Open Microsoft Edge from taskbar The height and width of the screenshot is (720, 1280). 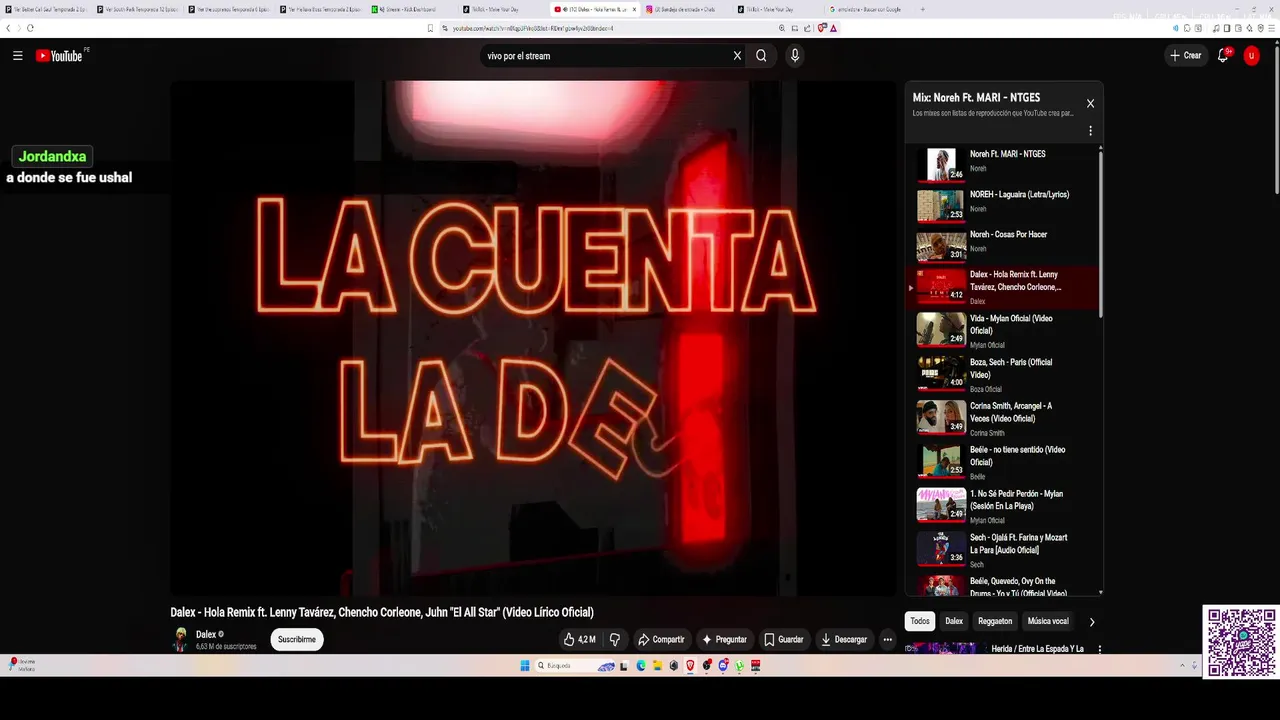point(641,665)
